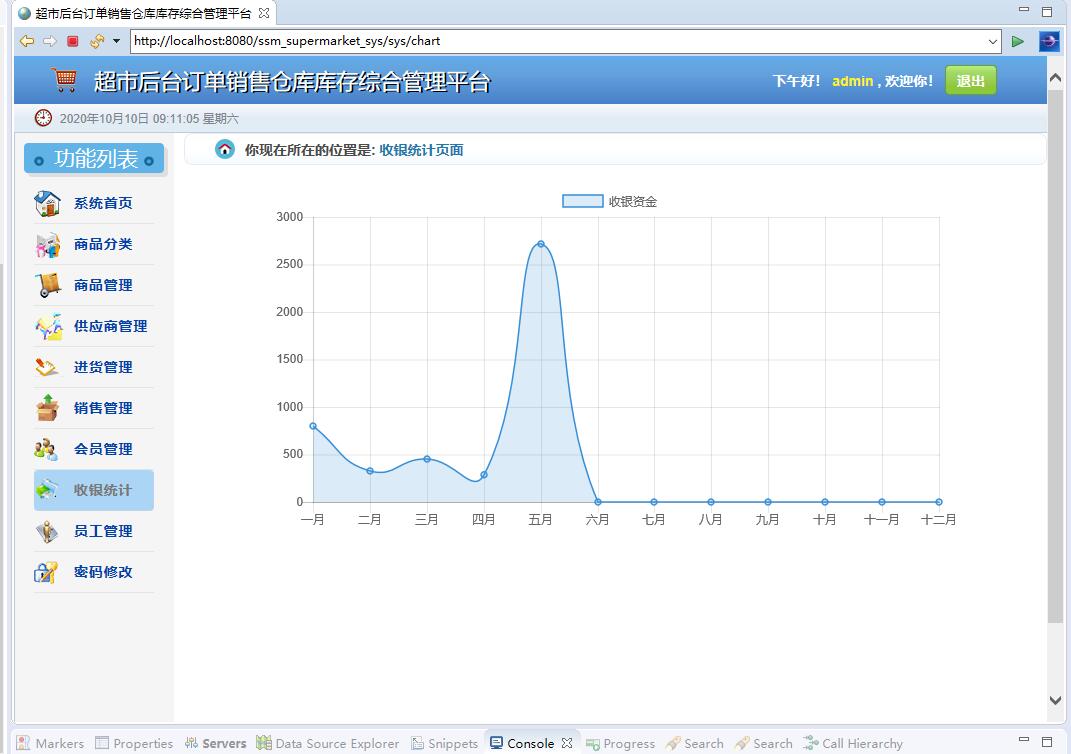Click the shopping cart logo icon

click(65, 80)
